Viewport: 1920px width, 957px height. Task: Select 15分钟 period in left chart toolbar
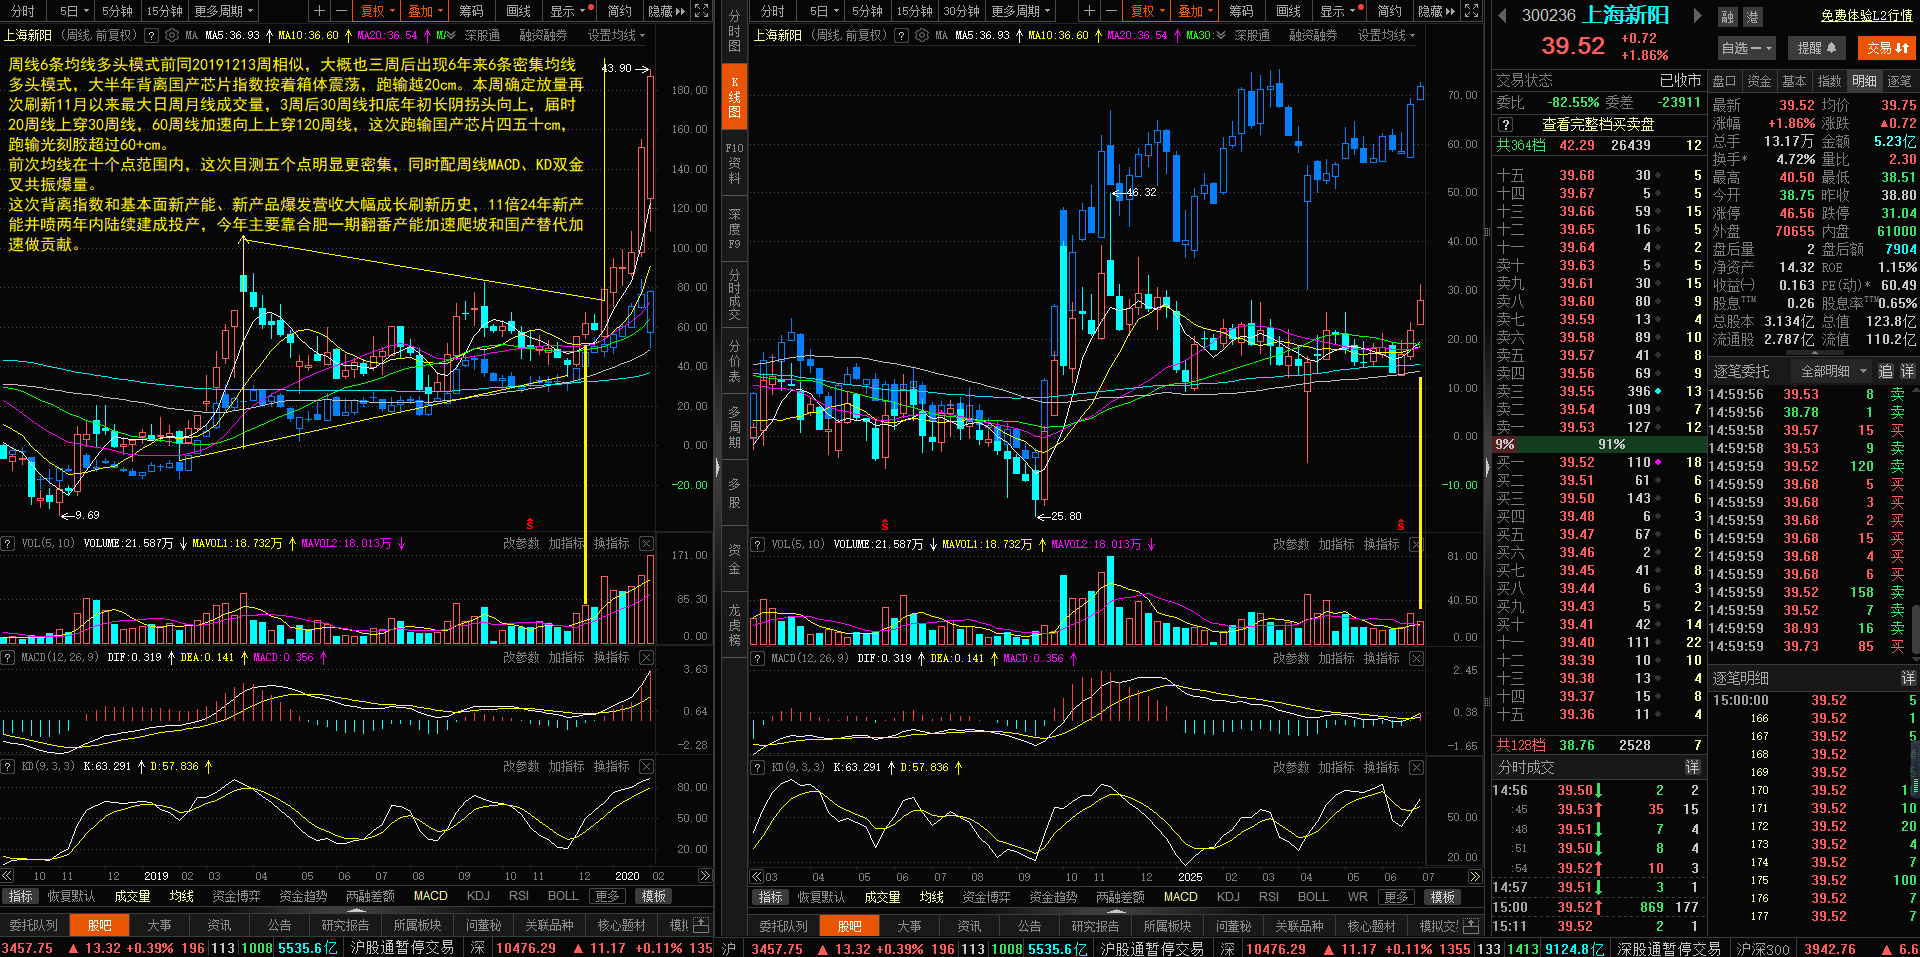(164, 11)
